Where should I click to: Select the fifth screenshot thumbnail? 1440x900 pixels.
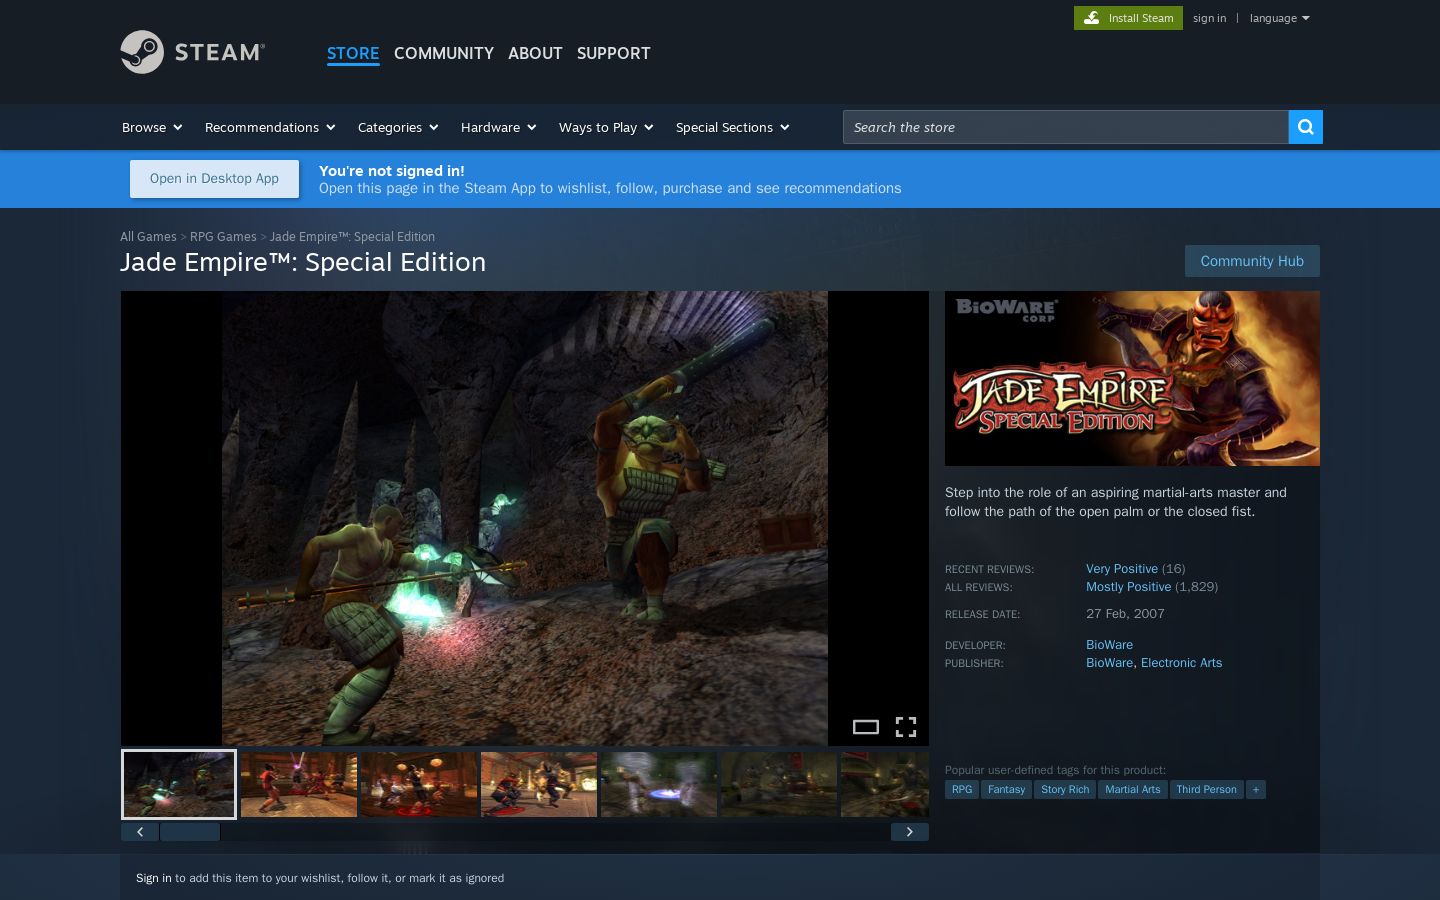point(659,785)
